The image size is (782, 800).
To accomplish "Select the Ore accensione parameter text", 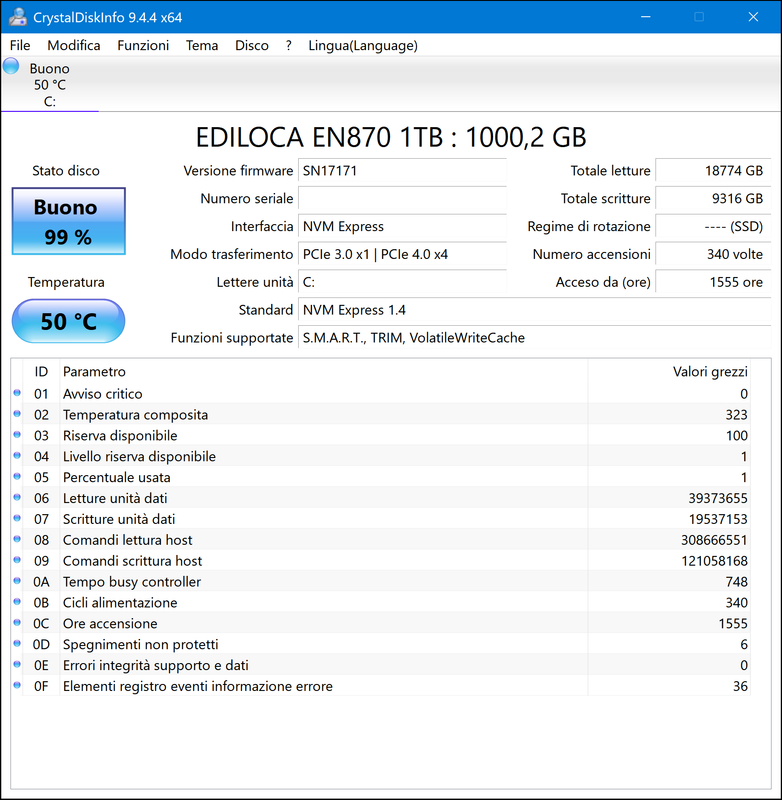I will [x=110, y=624].
